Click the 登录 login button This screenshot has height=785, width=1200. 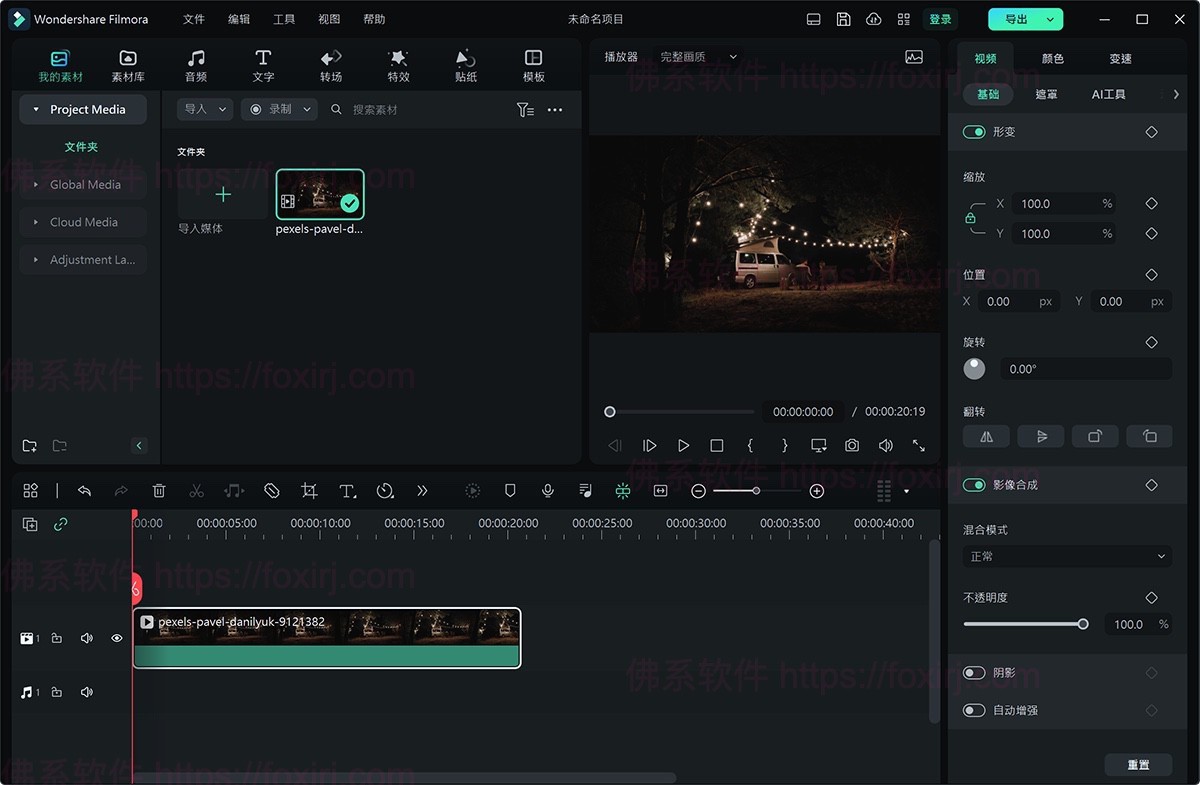click(x=940, y=19)
